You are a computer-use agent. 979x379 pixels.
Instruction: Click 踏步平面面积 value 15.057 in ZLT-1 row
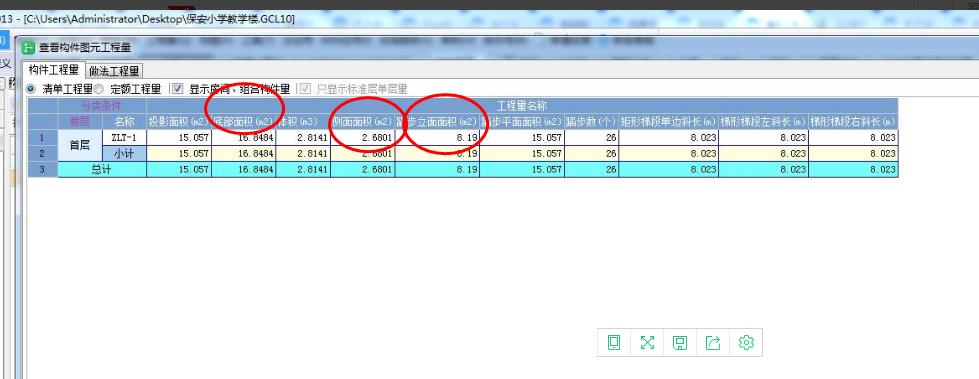tap(522, 137)
